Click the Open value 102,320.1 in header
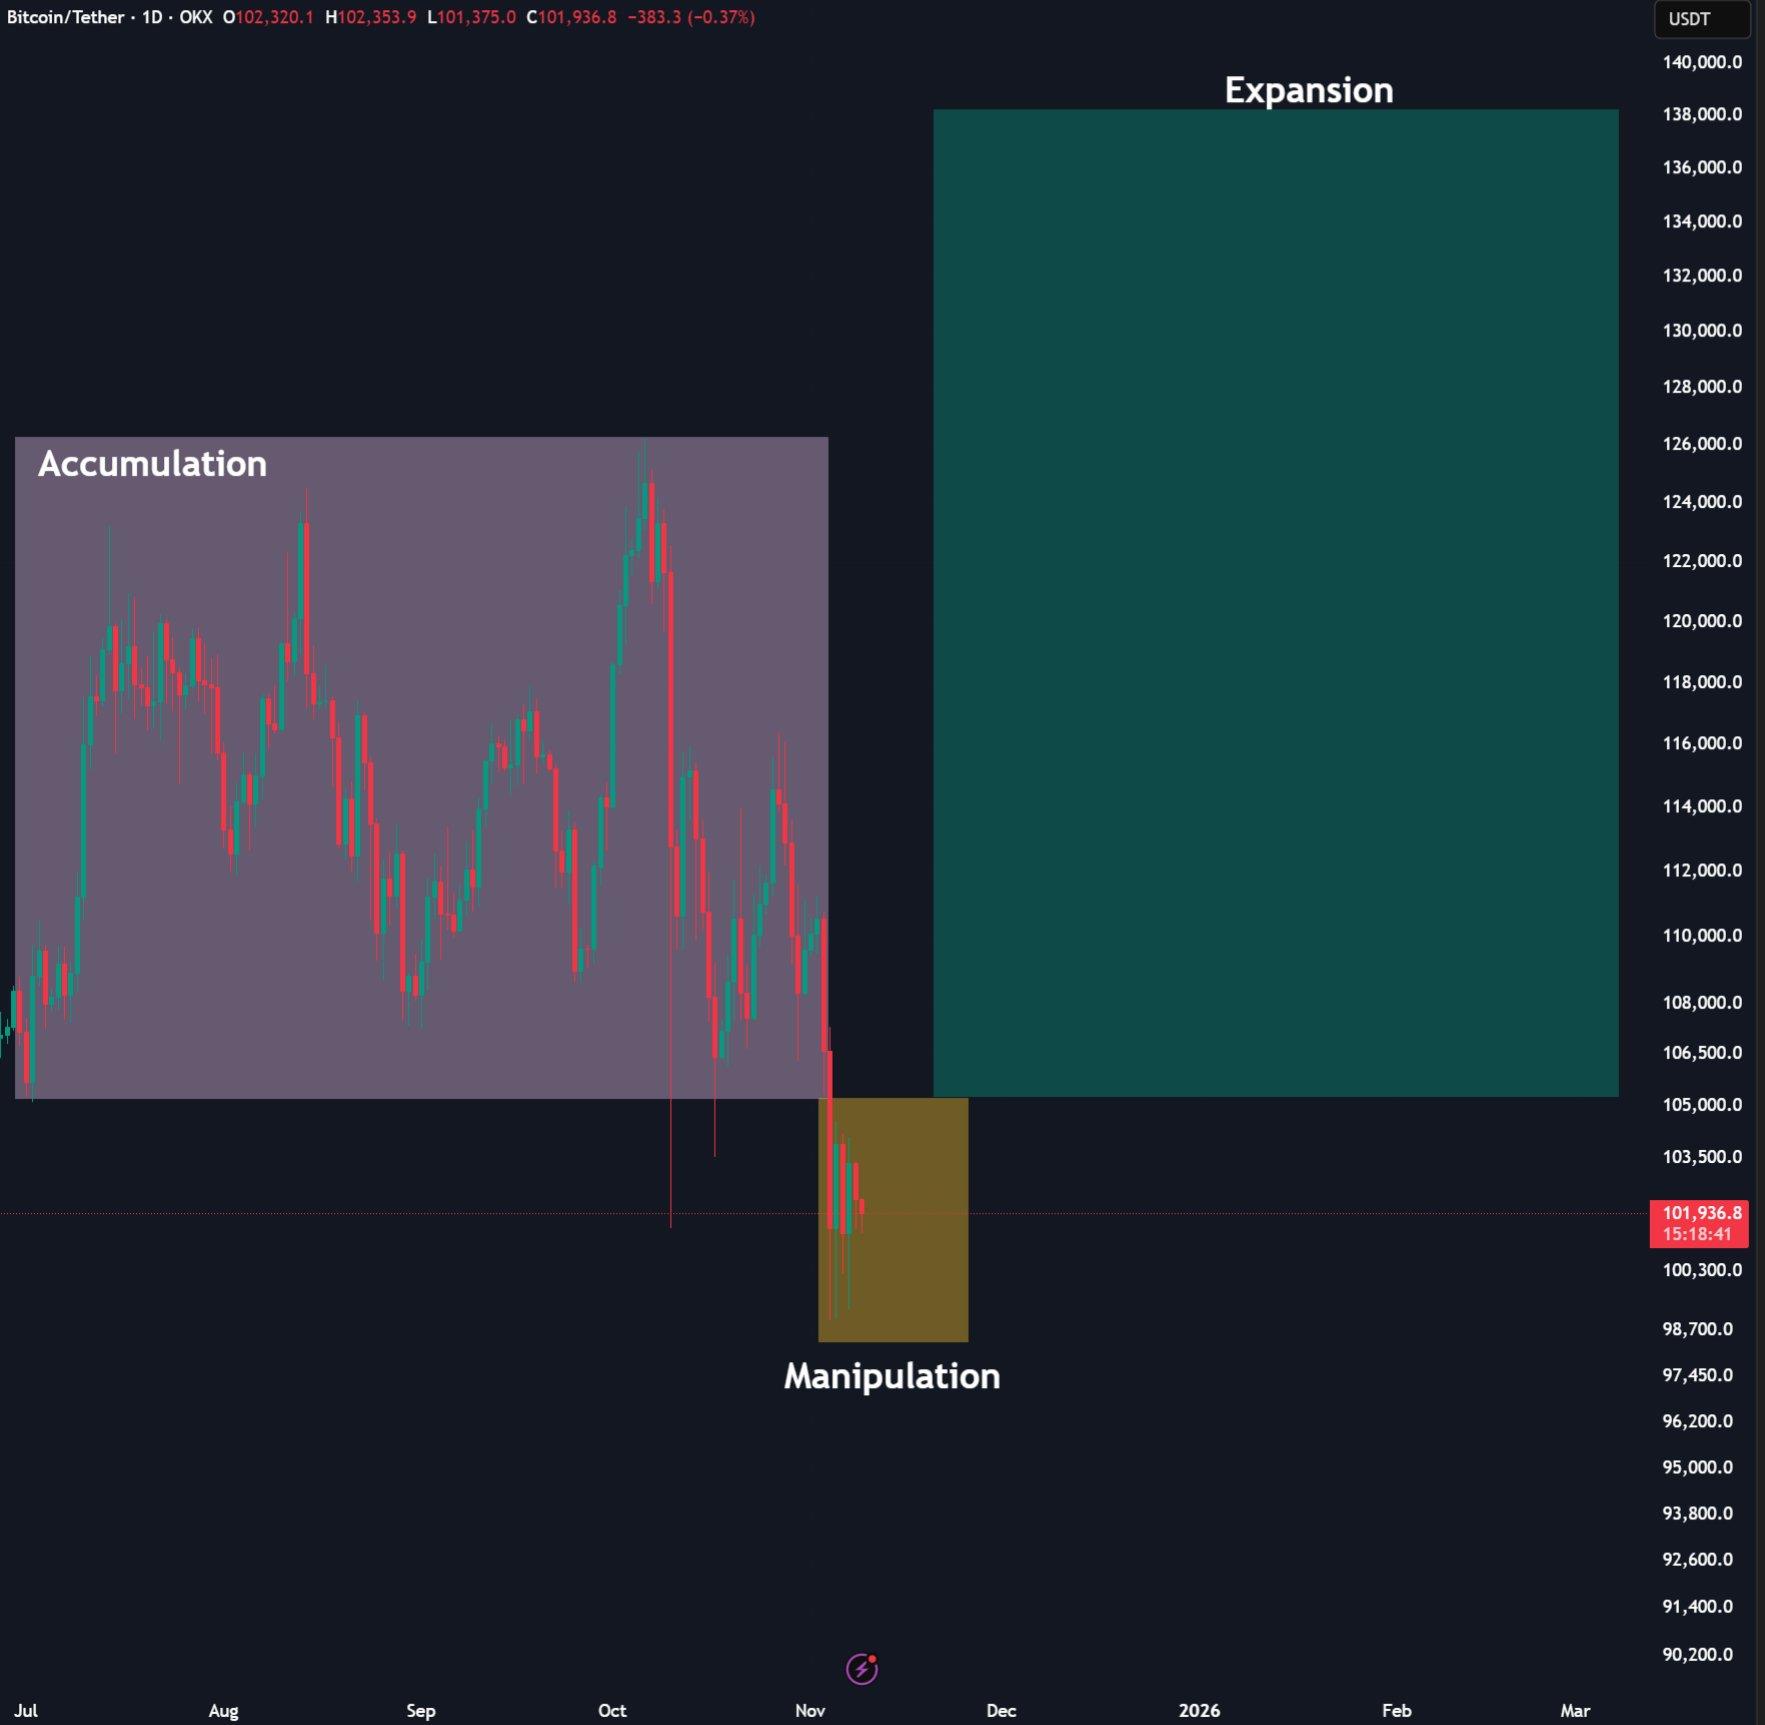This screenshot has width=1765, height=1725. (274, 17)
